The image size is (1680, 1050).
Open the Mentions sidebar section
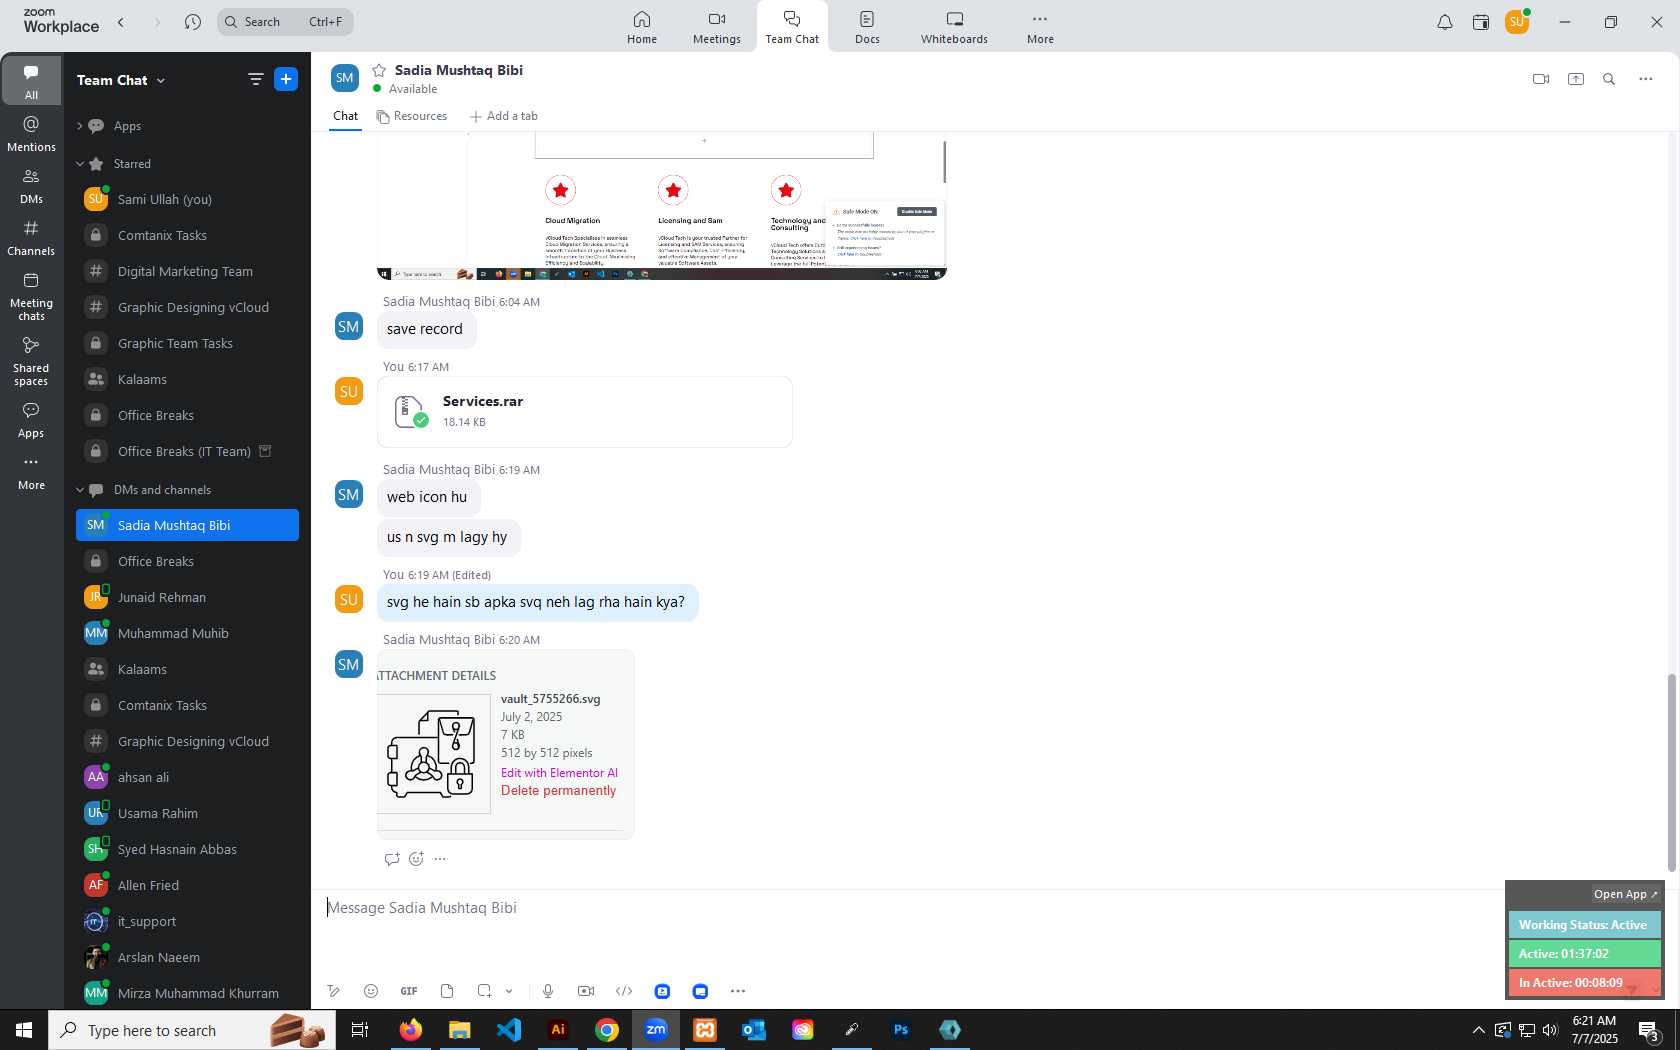click(x=31, y=133)
